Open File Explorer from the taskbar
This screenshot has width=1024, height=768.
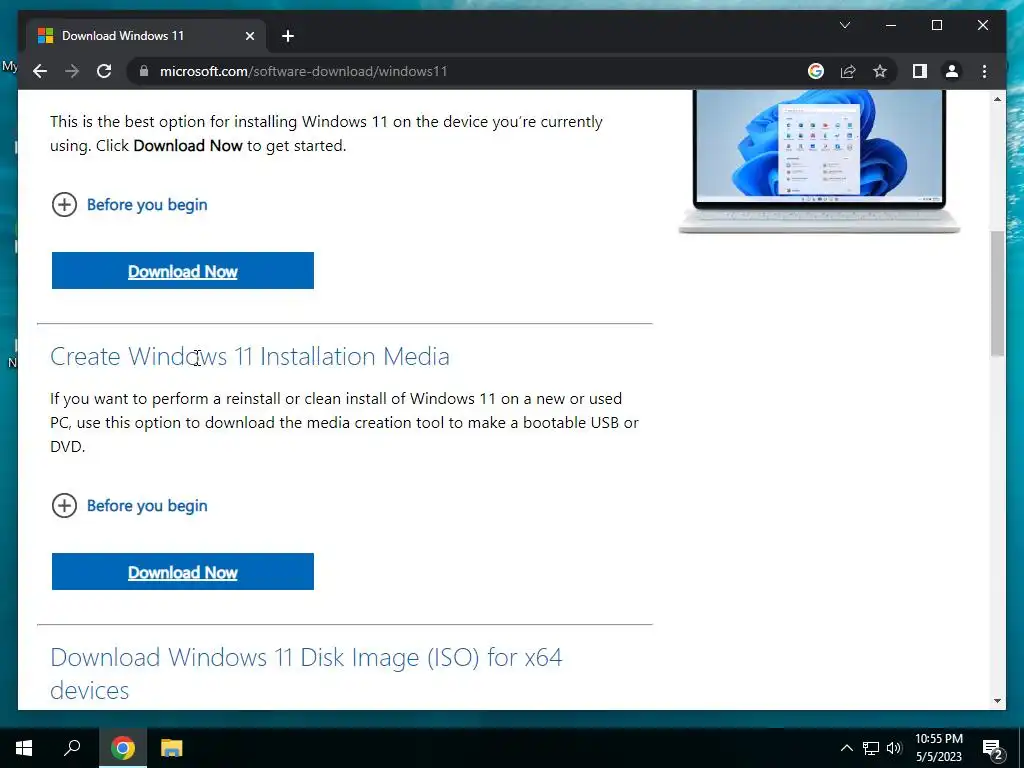(x=171, y=748)
